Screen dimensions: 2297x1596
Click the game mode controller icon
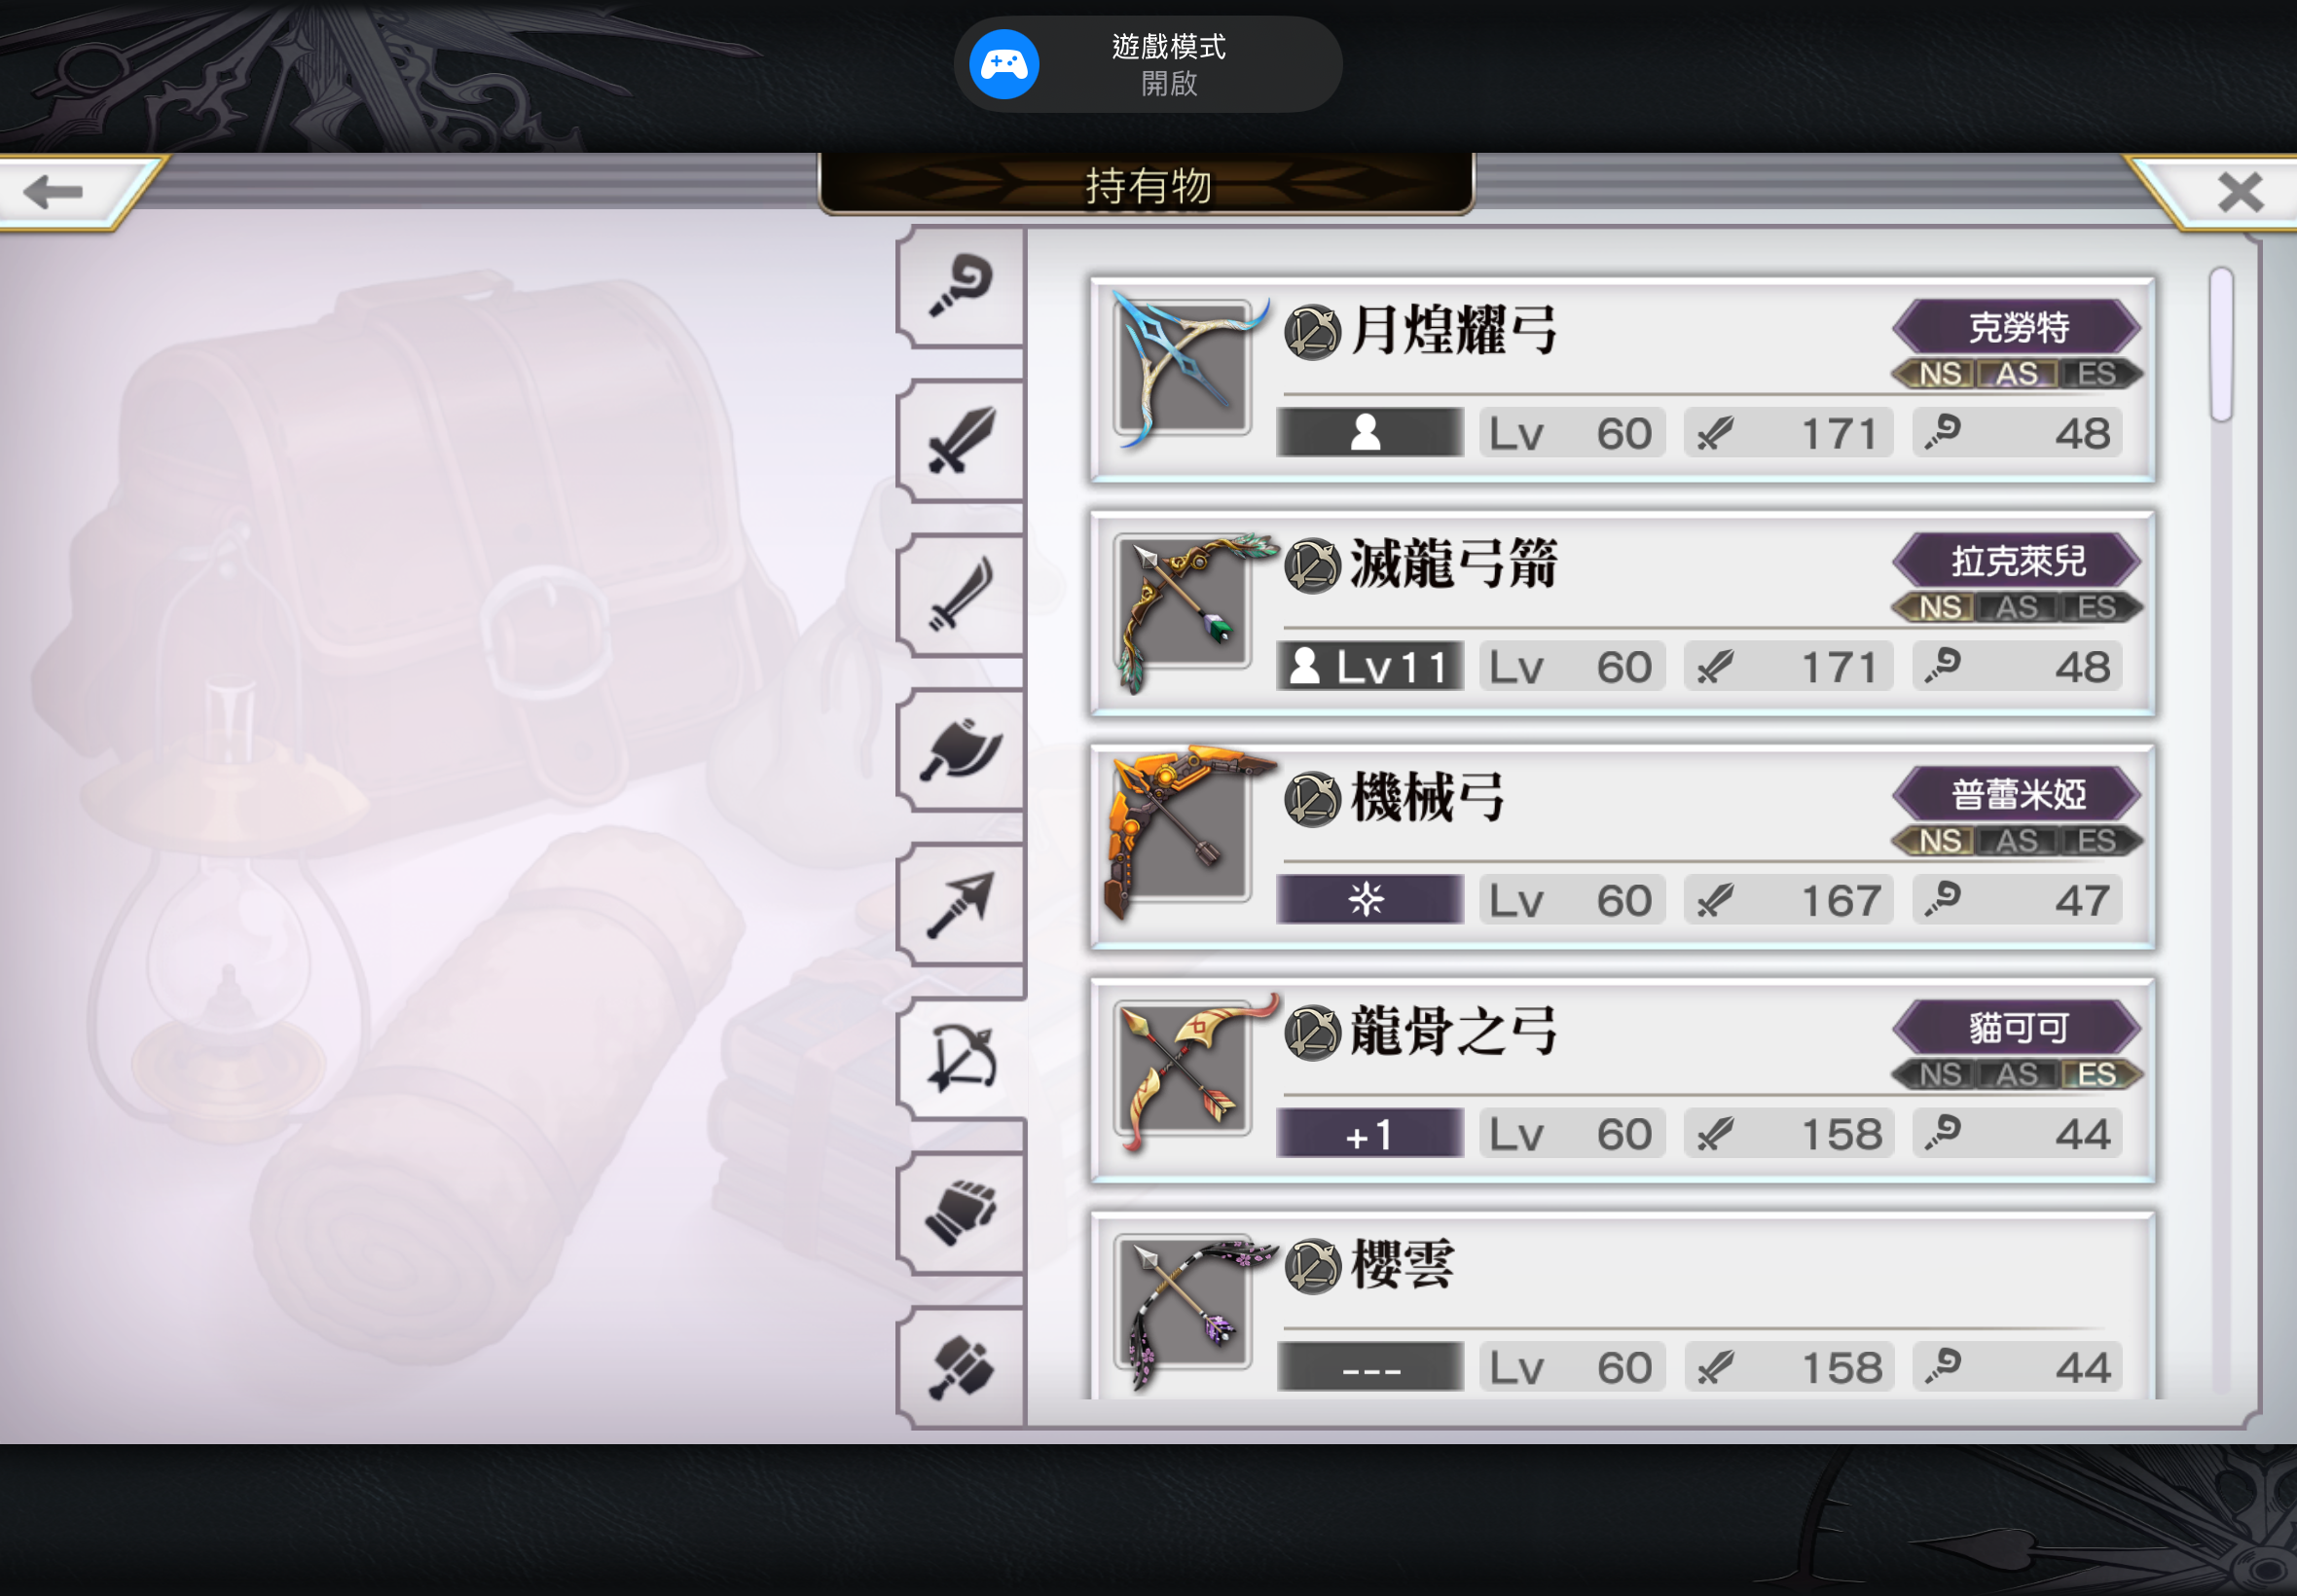coord(1004,65)
